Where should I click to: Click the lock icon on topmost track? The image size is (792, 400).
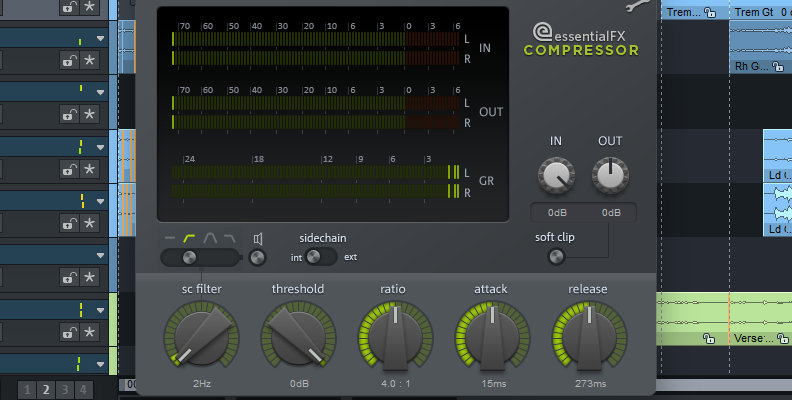69,7
